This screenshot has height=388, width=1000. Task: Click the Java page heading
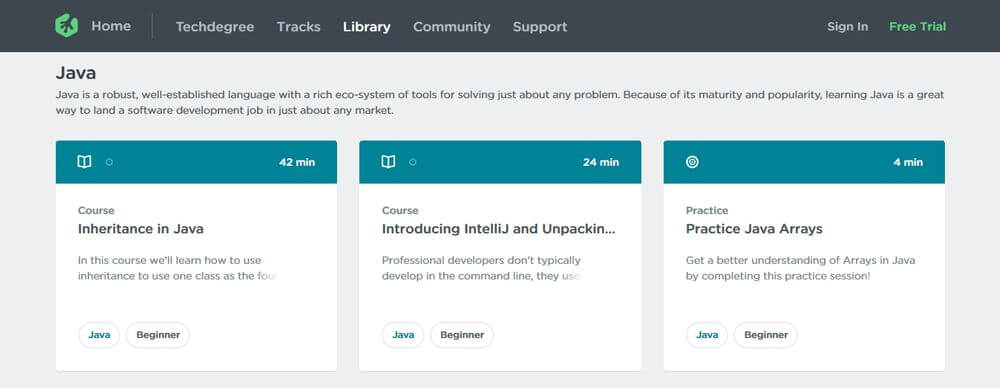click(76, 73)
